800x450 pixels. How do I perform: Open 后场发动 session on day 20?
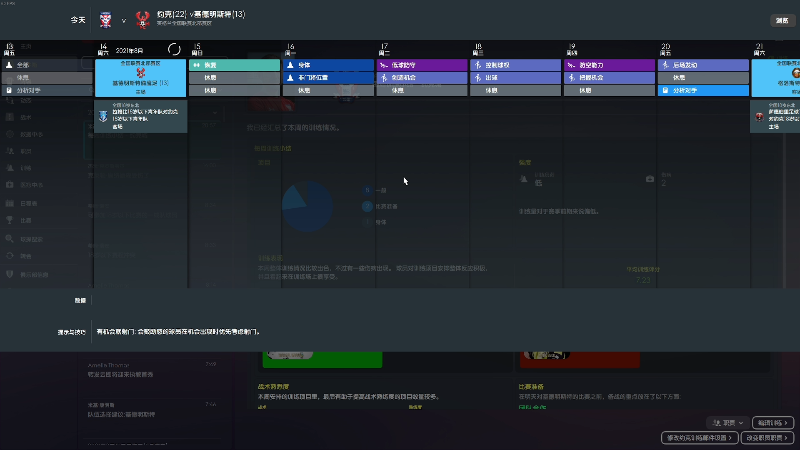[x=703, y=65]
